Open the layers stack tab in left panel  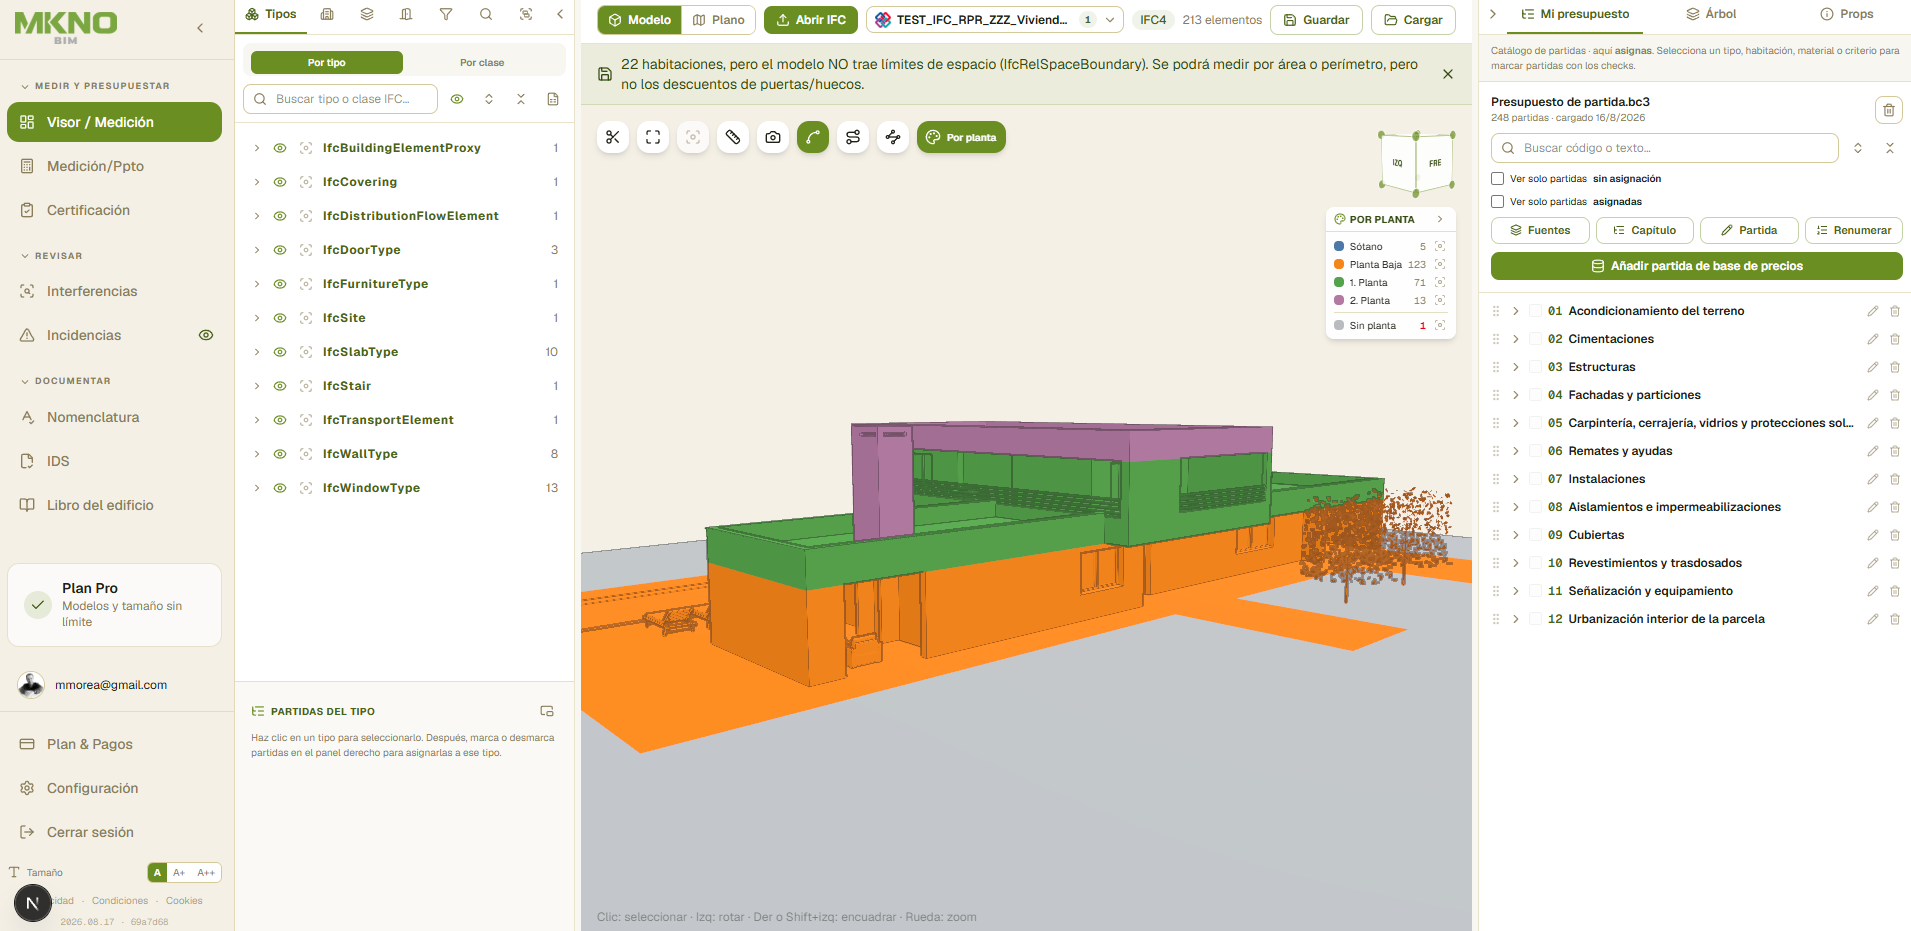click(x=367, y=14)
